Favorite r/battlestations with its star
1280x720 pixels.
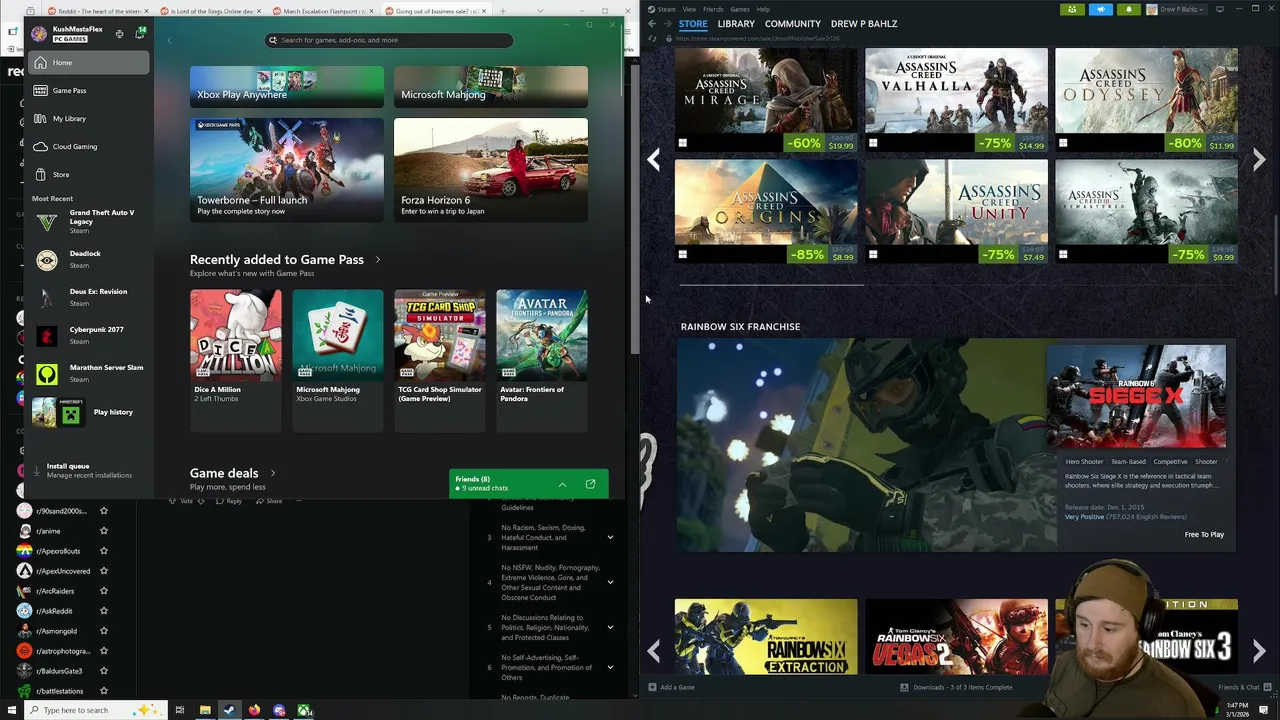pyautogui.click(x=103, y=691)
